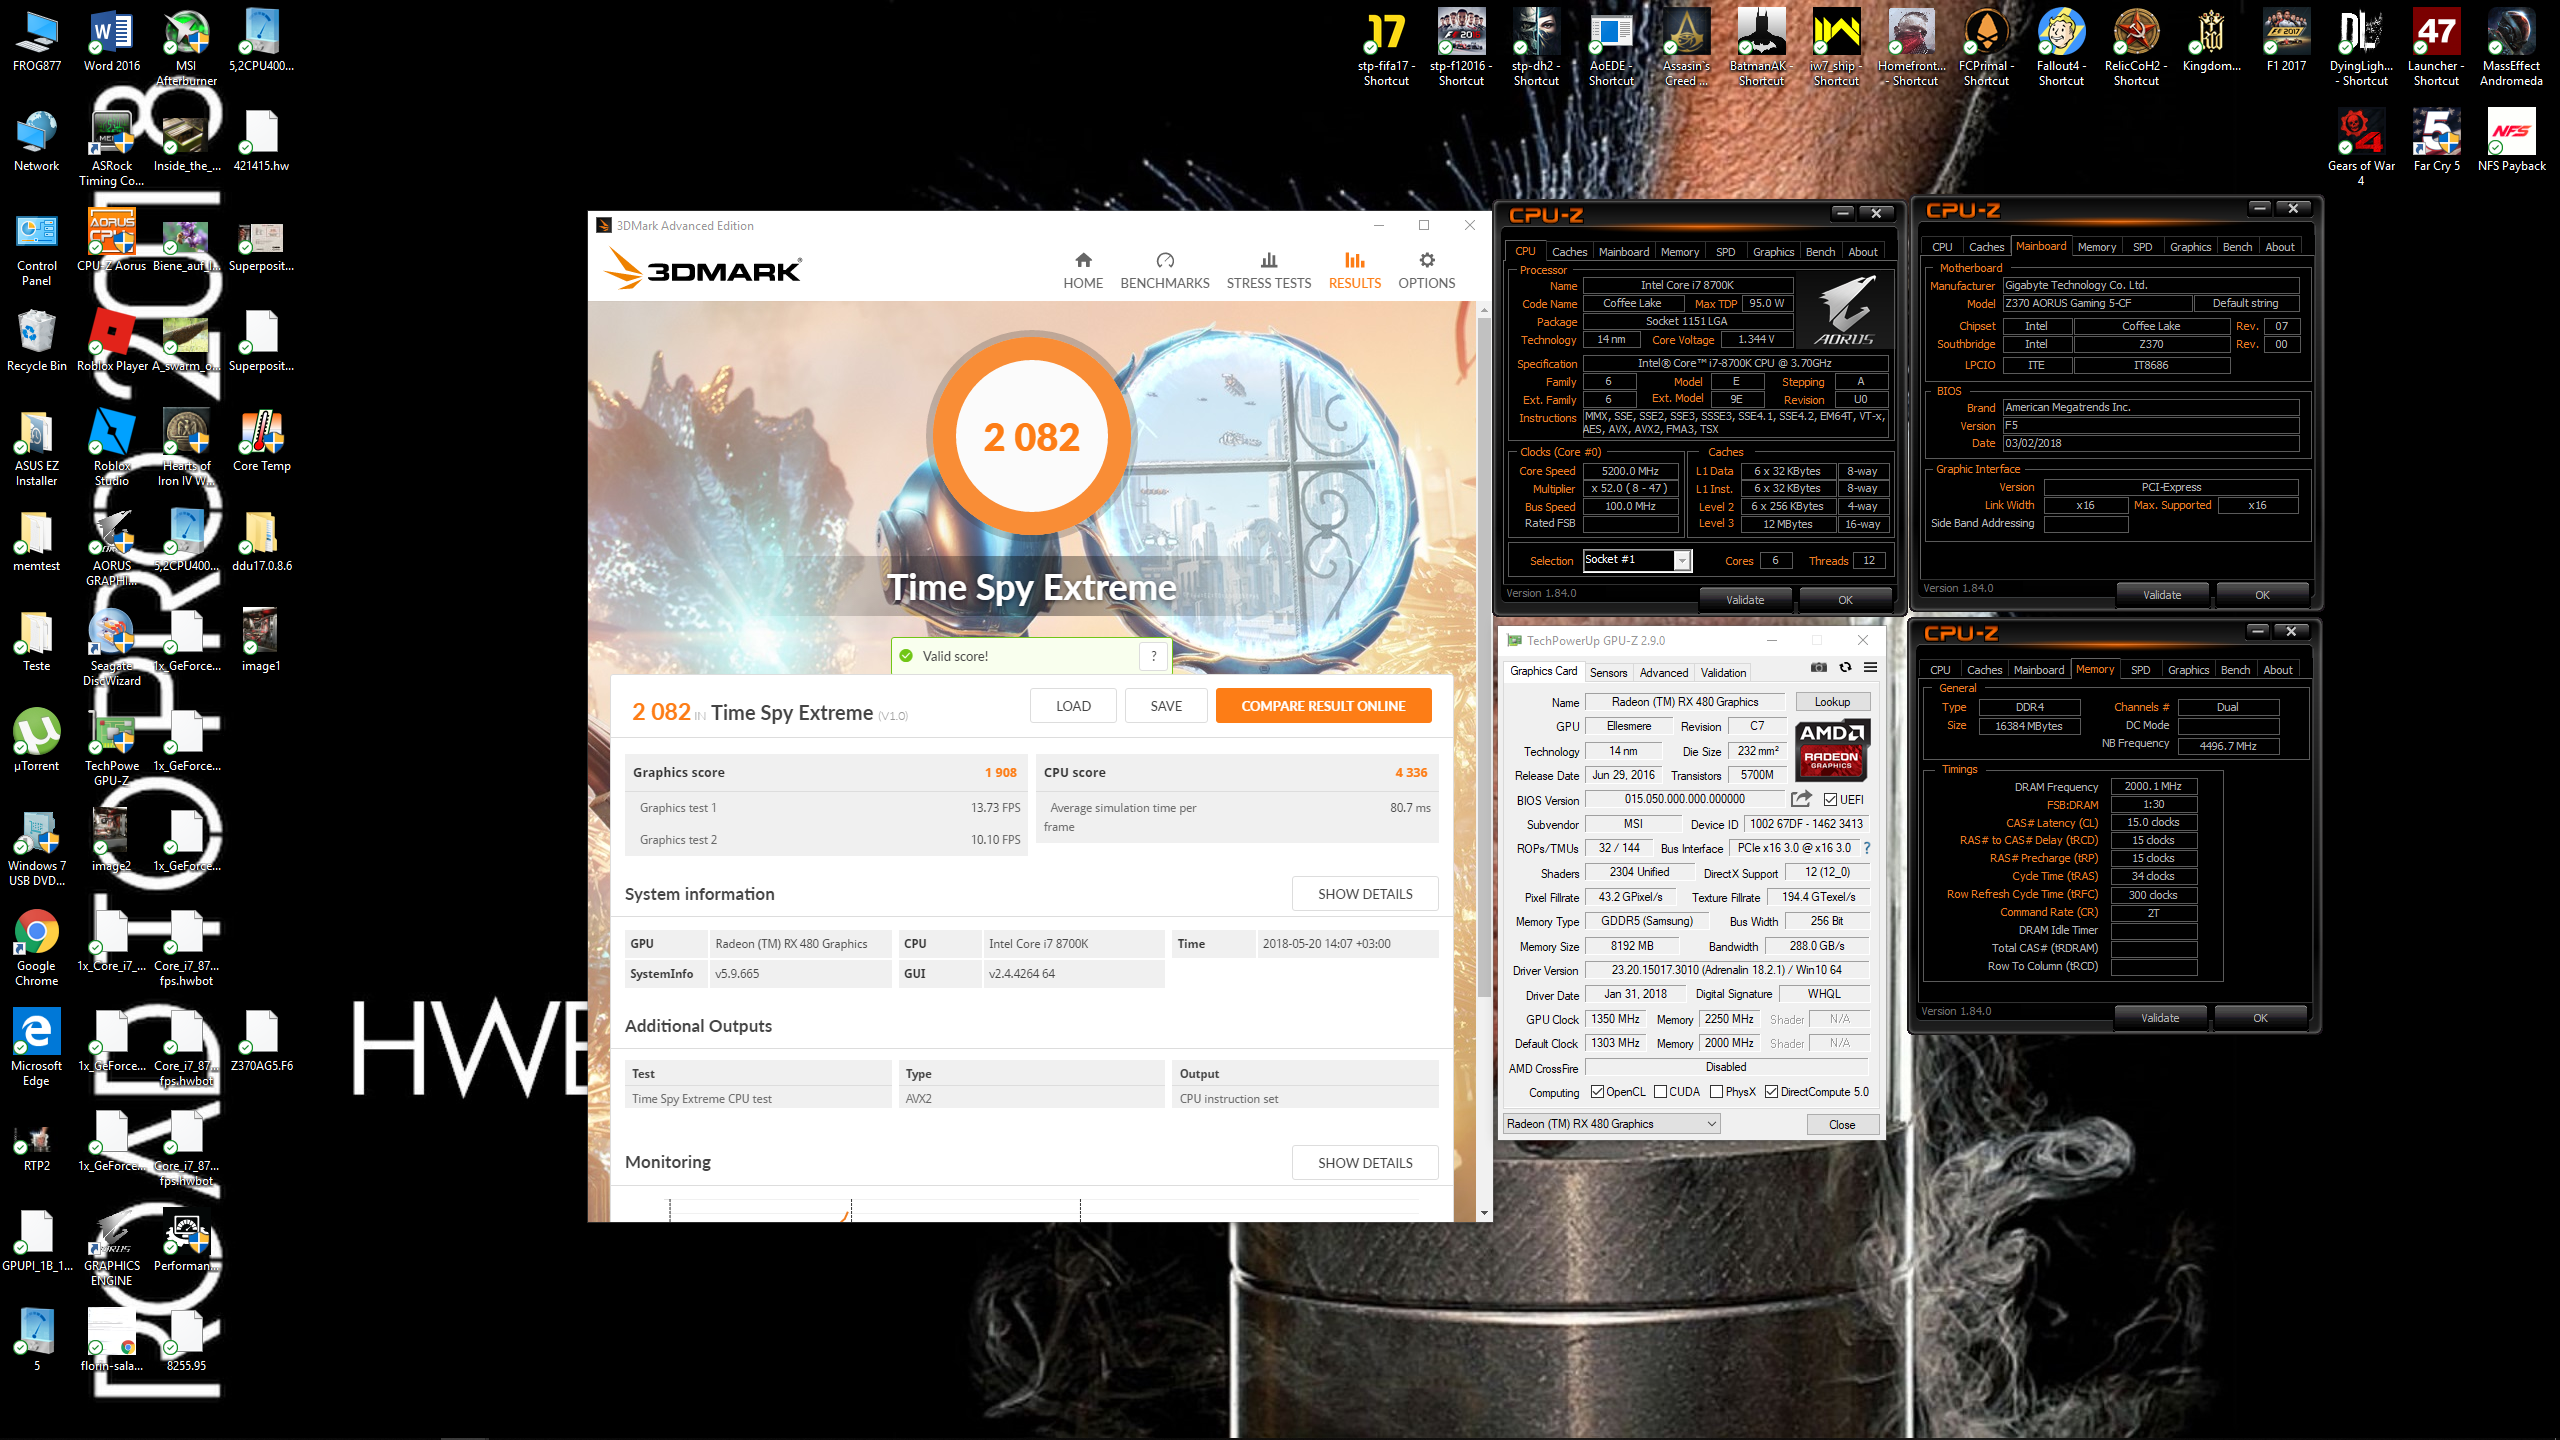Click the Graphics score value 1 908
The height and width of the screenshot is (1440, 2560).
click(x=1000, y=772)
